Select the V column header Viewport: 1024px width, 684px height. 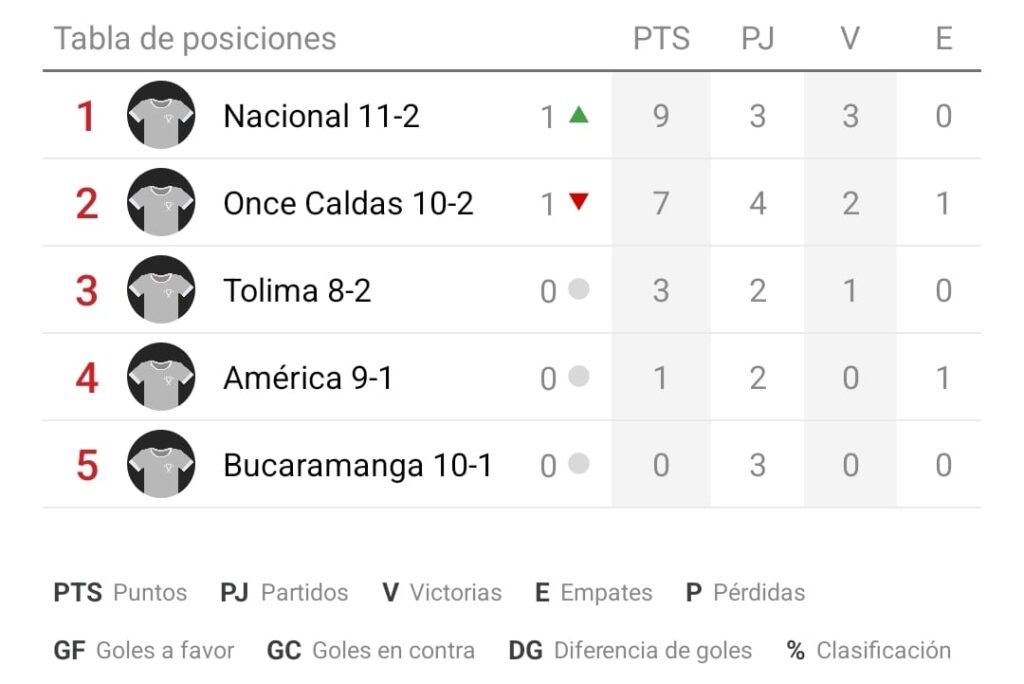pos(850,39)
